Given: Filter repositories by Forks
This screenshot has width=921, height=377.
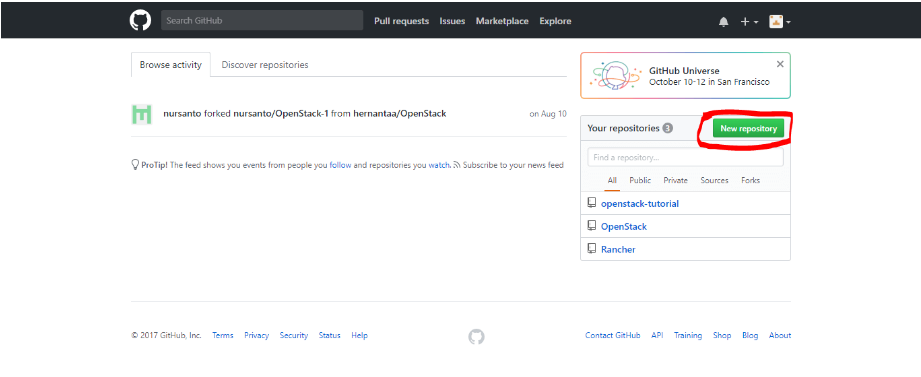Looking at the screenshot, I should 751,181.
